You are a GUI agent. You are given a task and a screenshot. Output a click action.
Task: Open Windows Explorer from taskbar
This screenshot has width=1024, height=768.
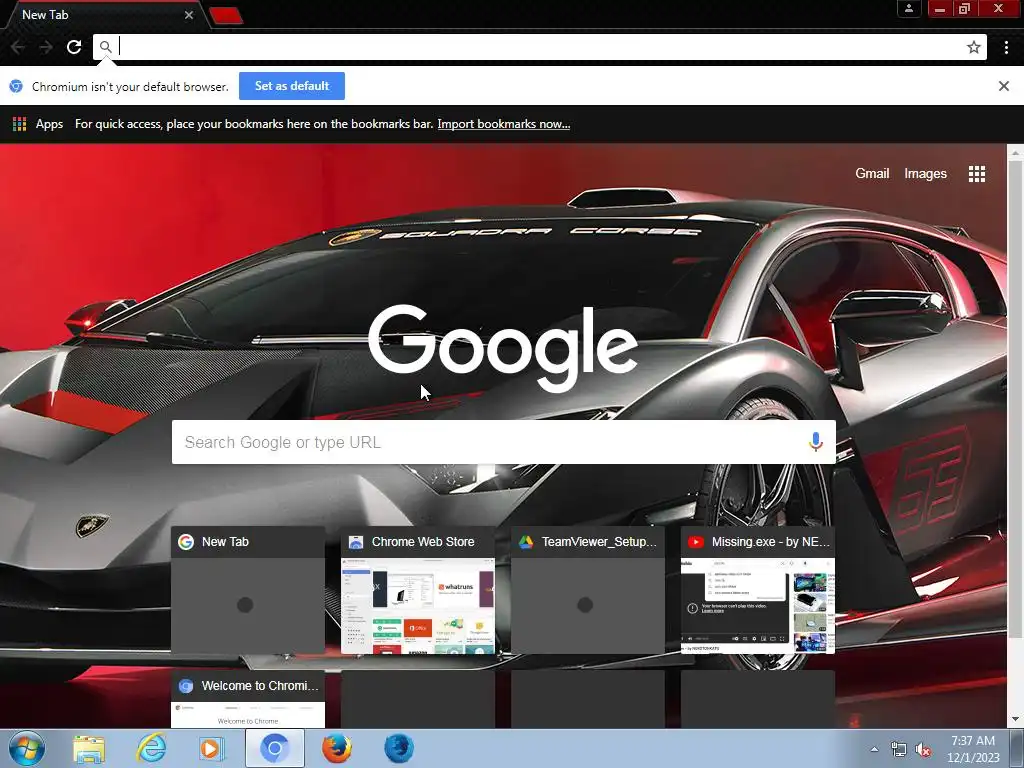pyautogui.click(x=89, y=749)
